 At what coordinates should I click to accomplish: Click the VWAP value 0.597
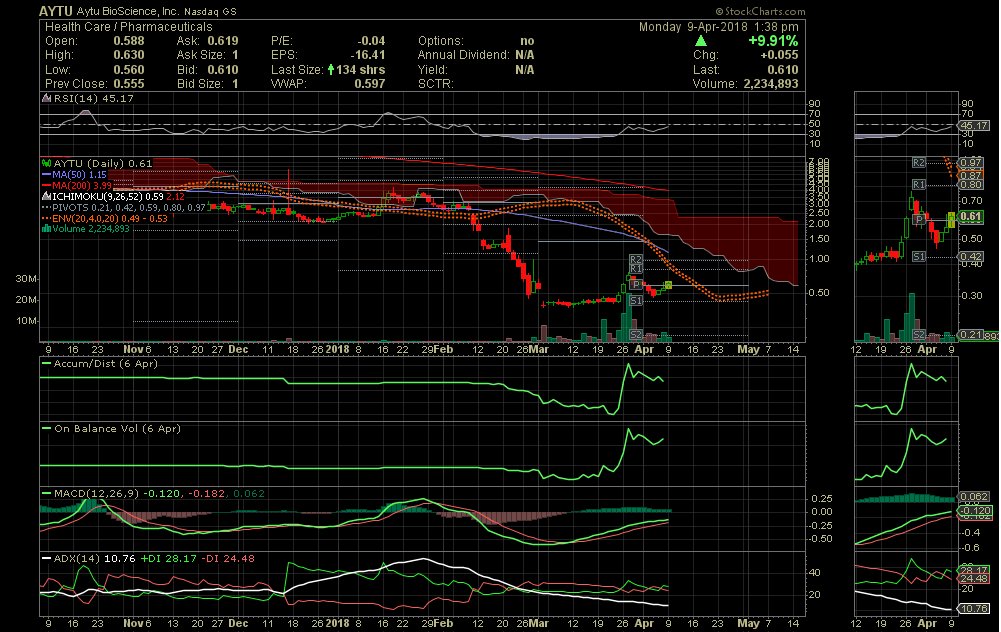click(370, 84)
